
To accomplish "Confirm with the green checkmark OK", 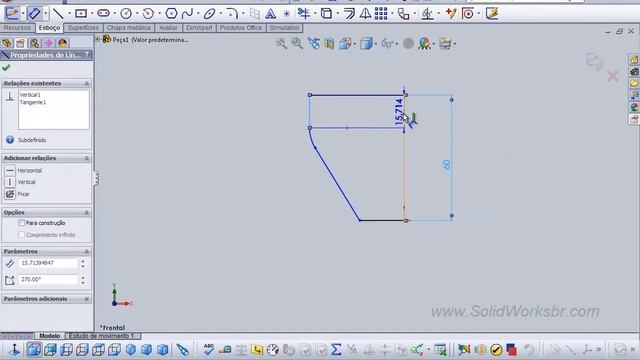I will [6, 68].
